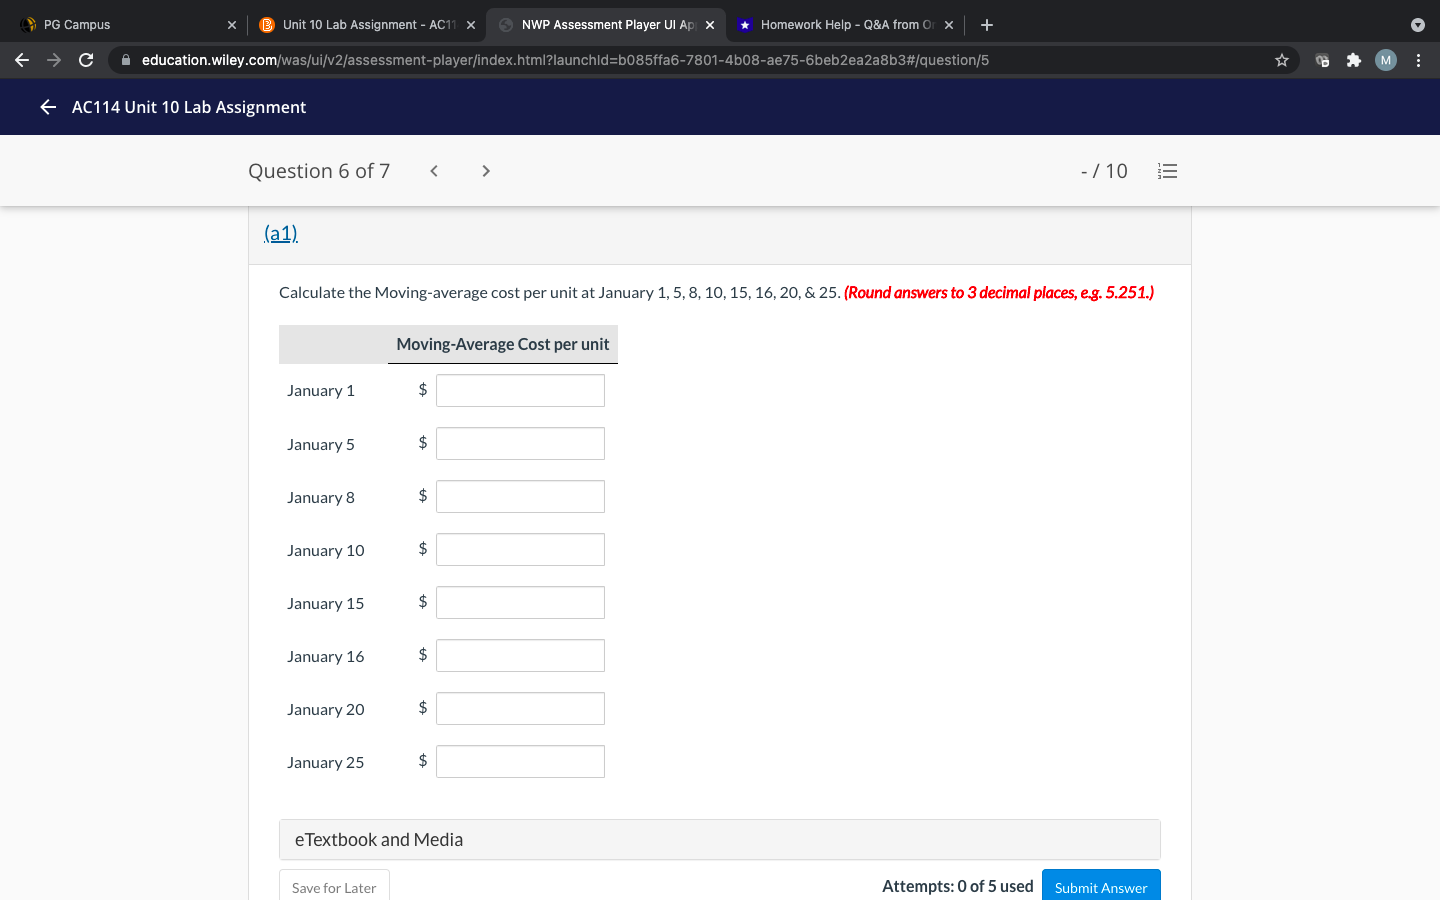Open the numbered question list icon
1440x900 pixels.
point(1167,170)
